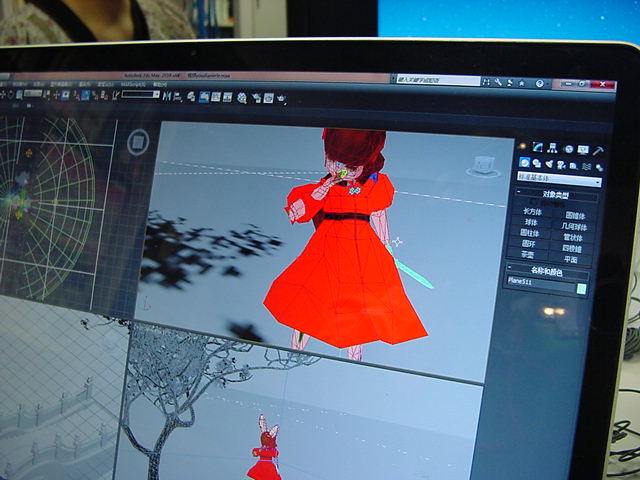Click the 长方体 box button

(533, 212)
